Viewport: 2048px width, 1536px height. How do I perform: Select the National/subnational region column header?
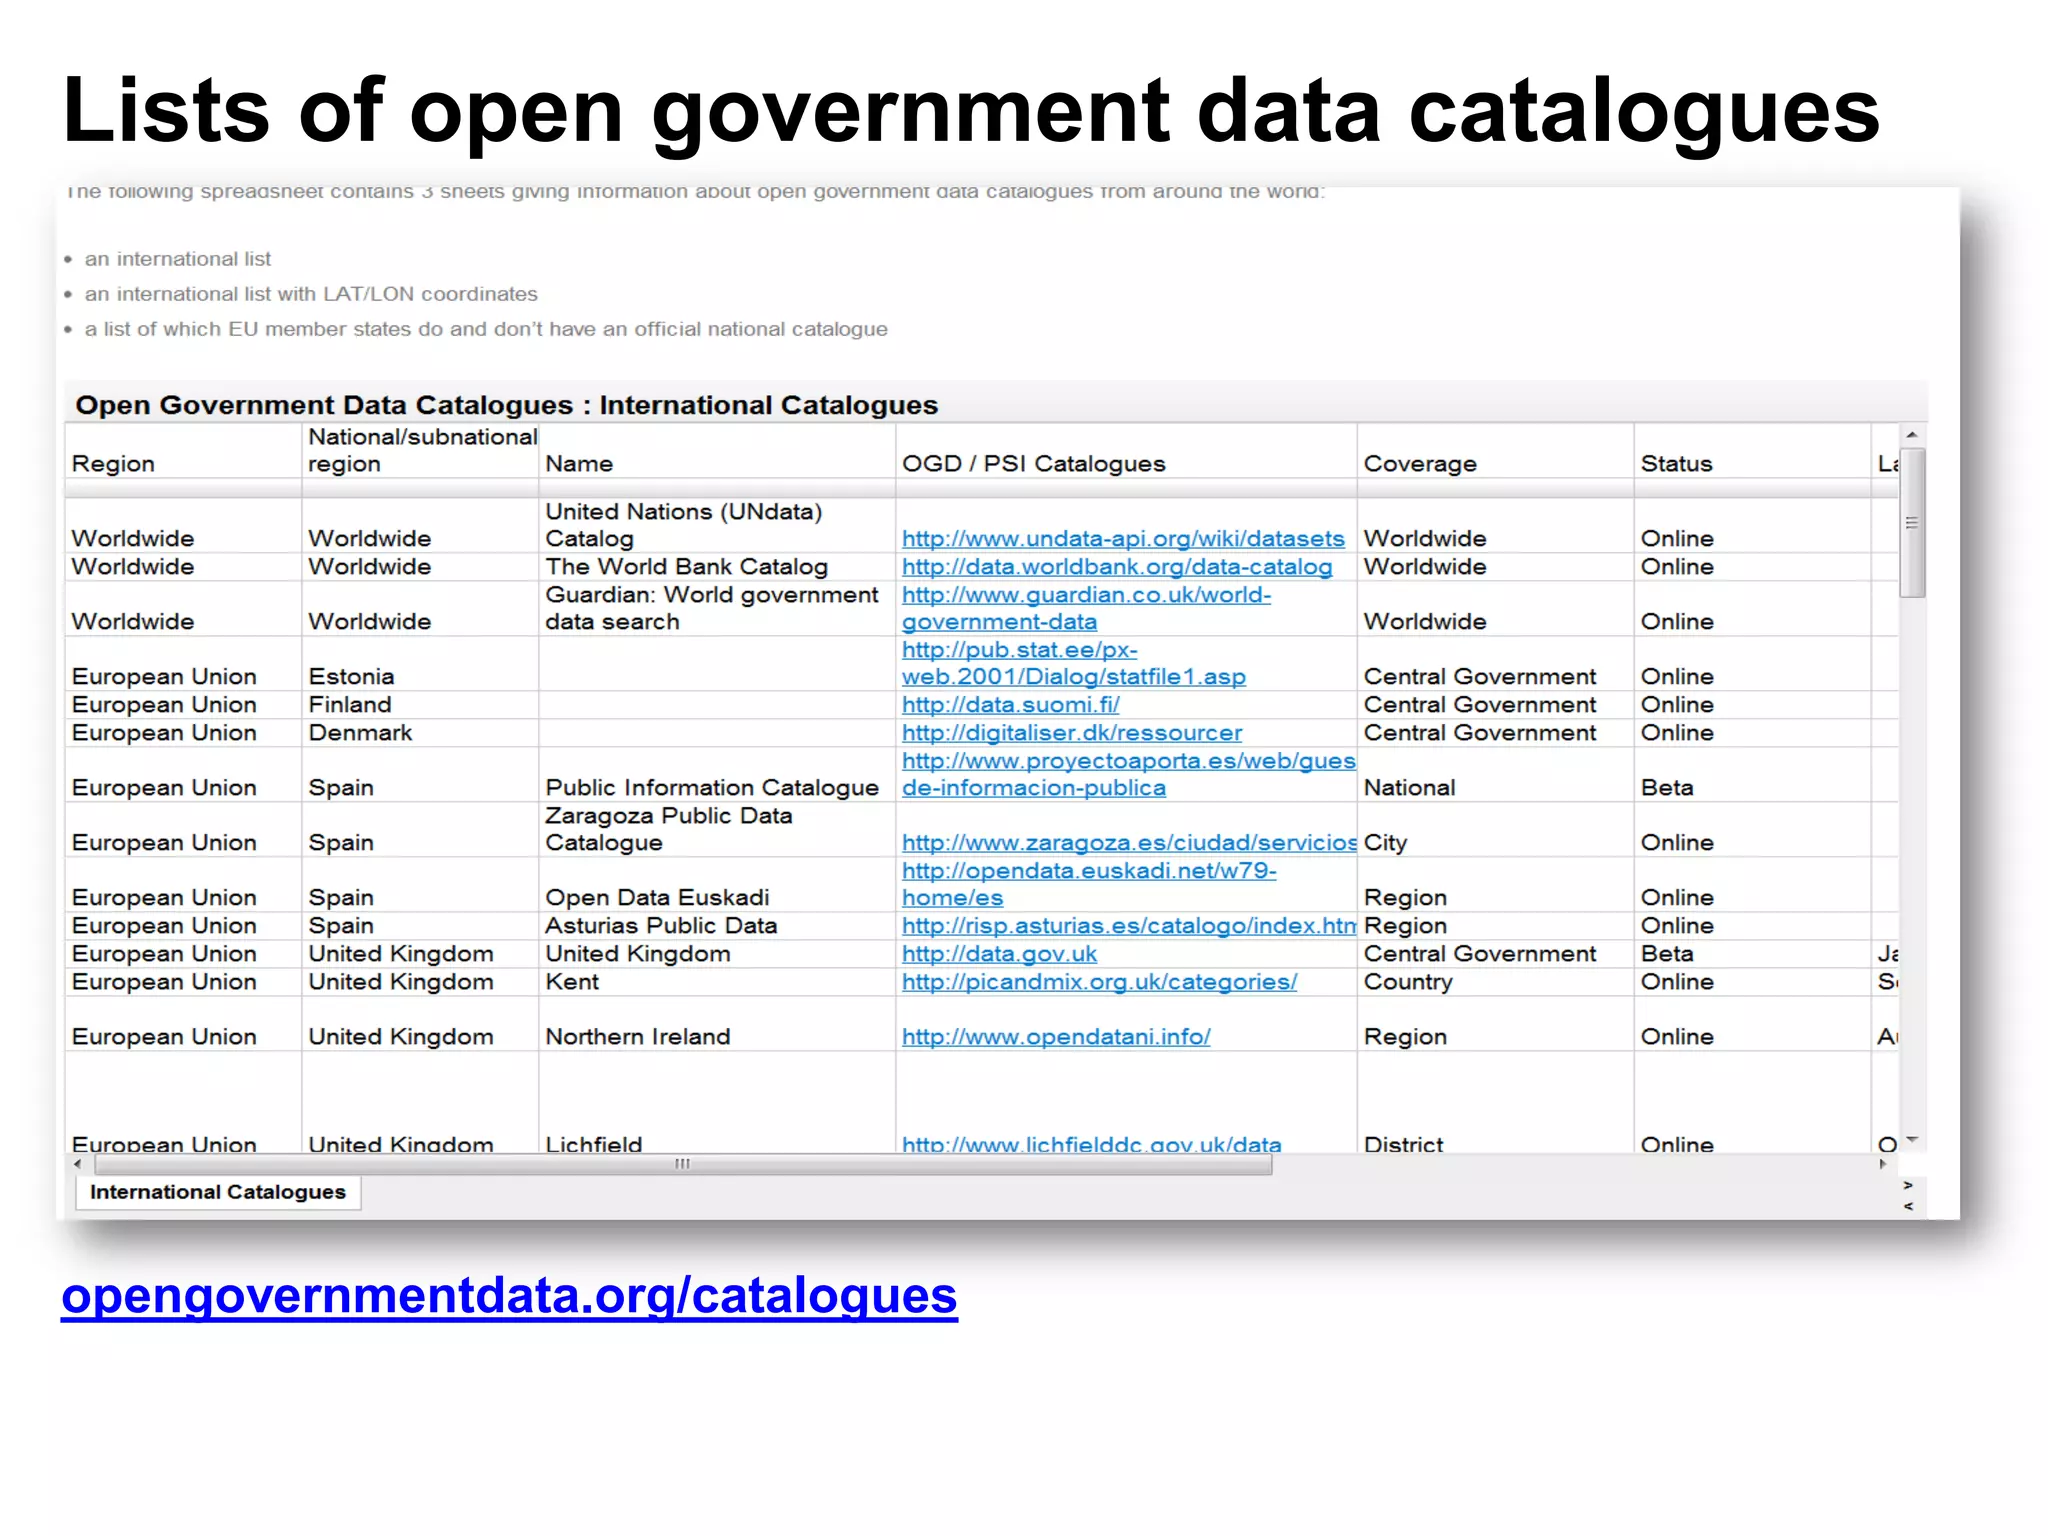420,451
